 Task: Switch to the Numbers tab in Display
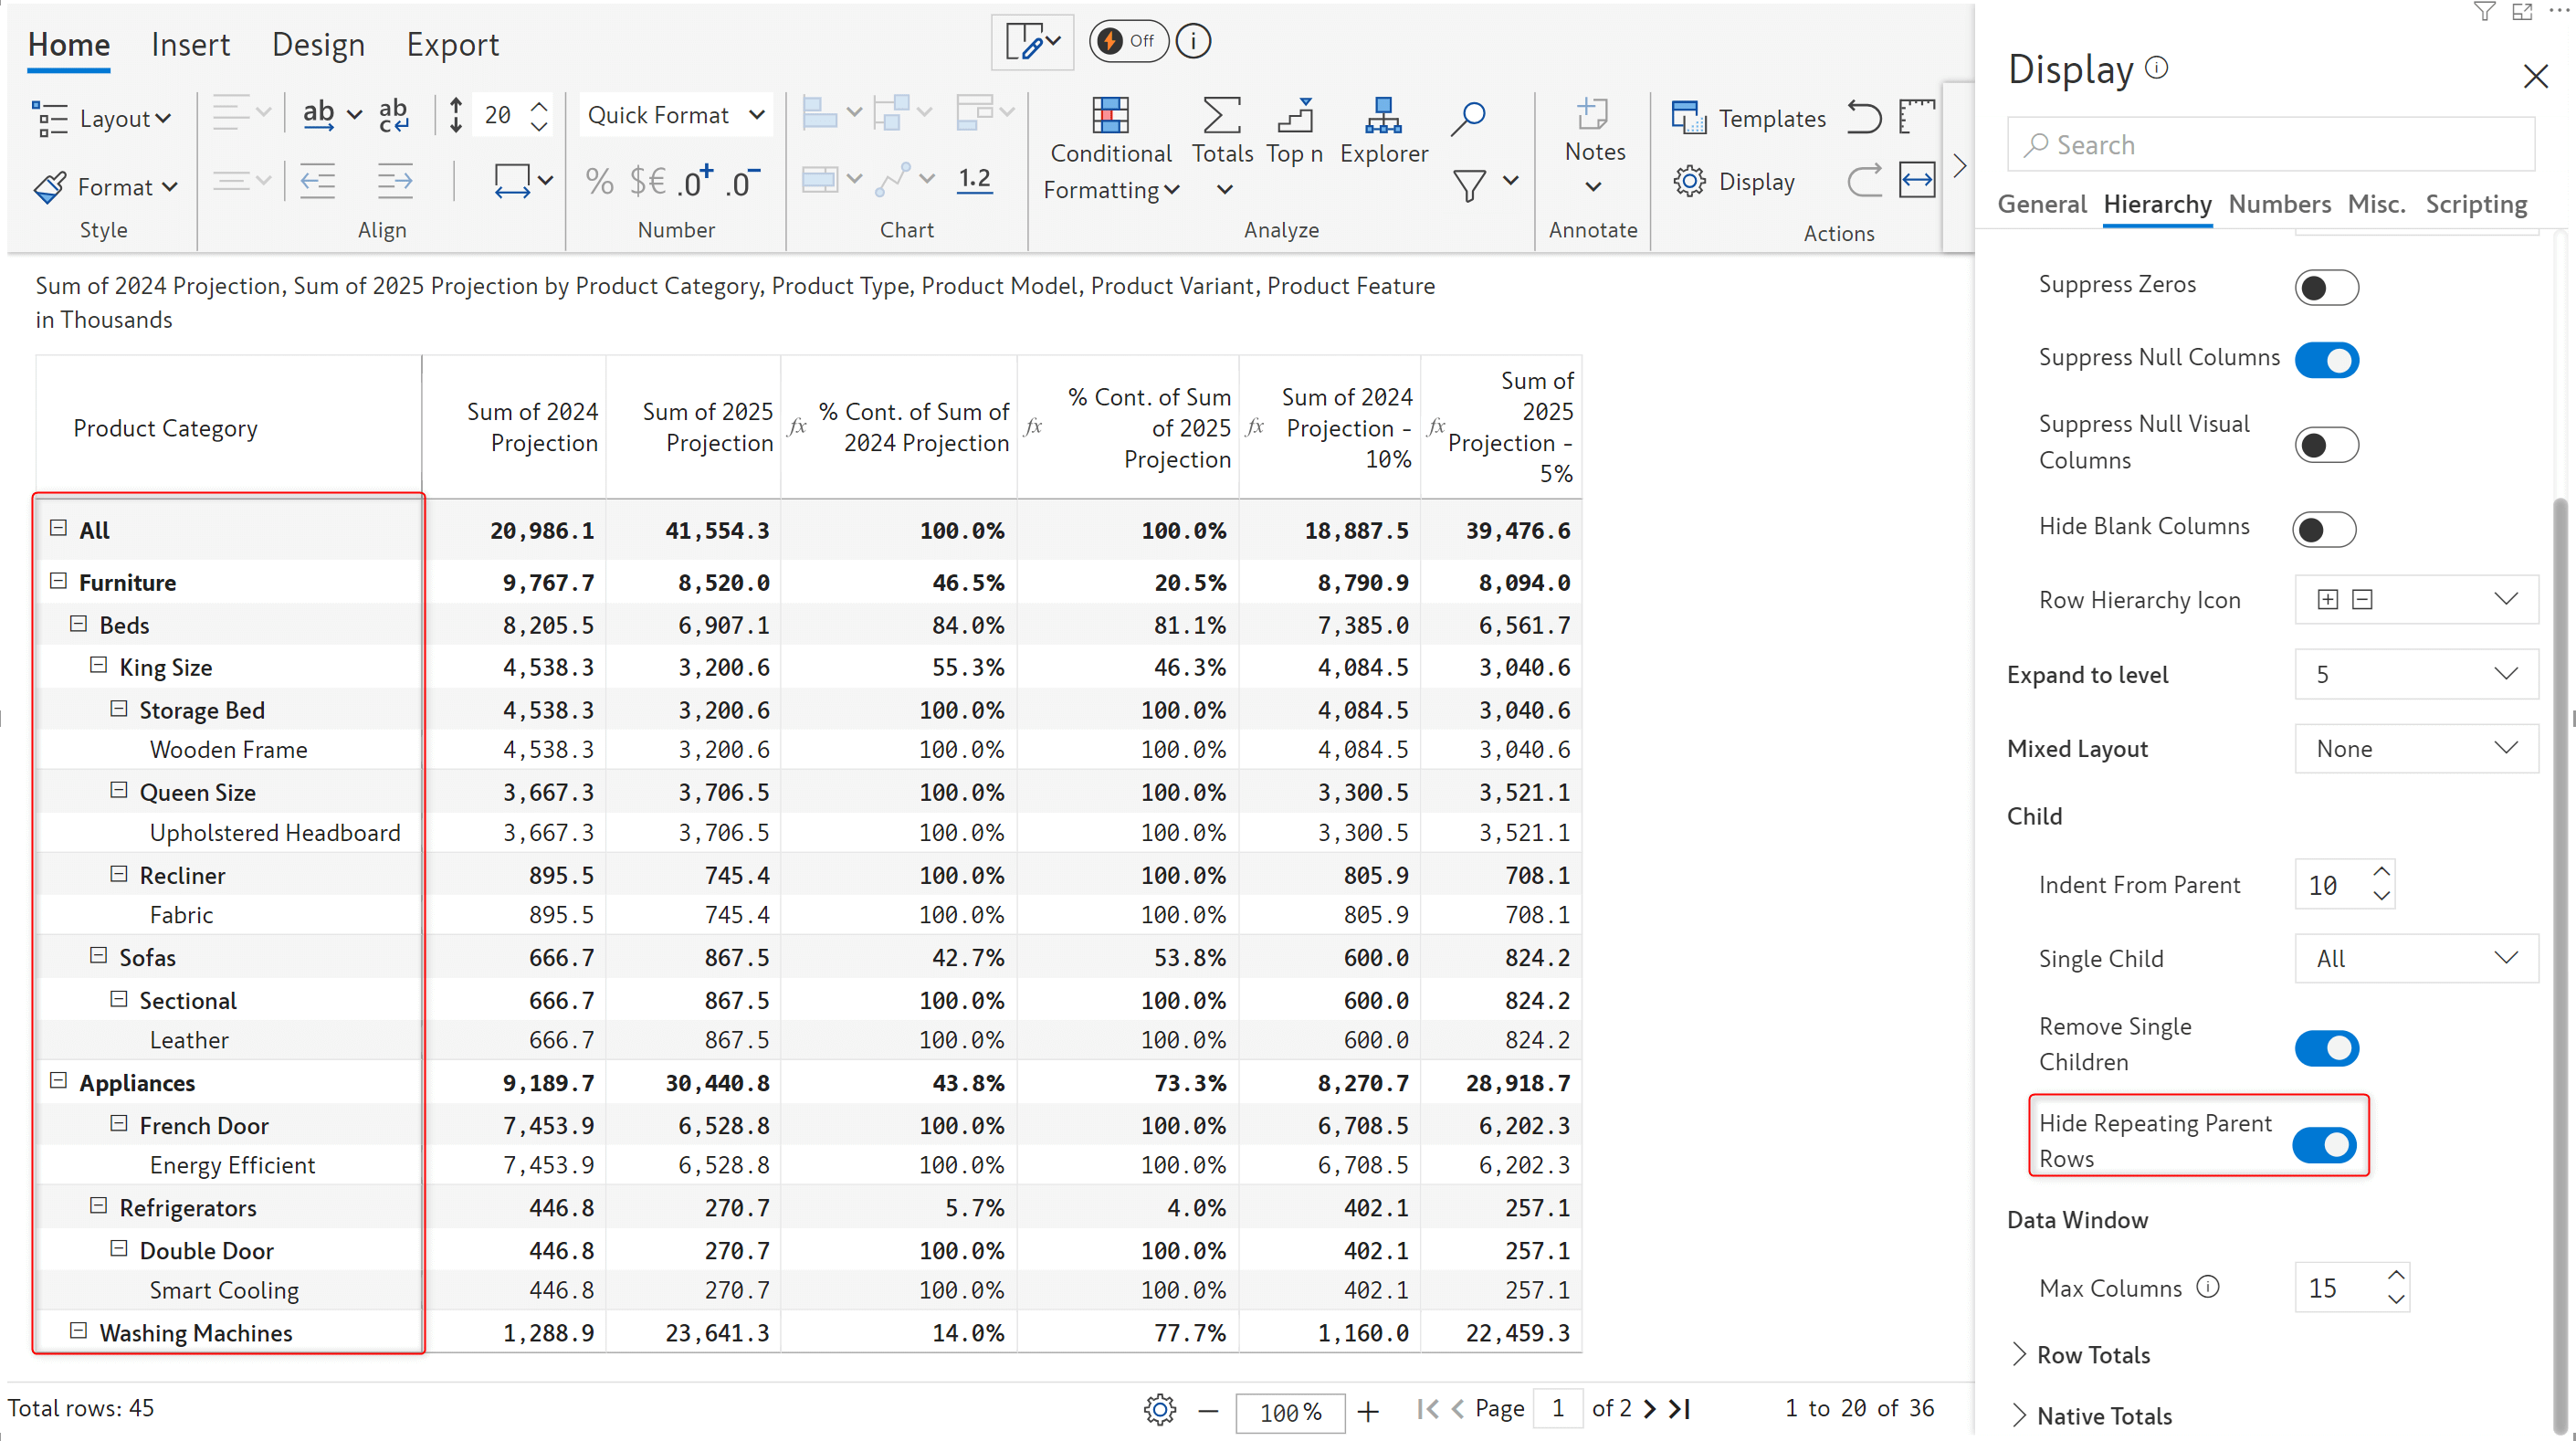click(x=2280, y=204)
